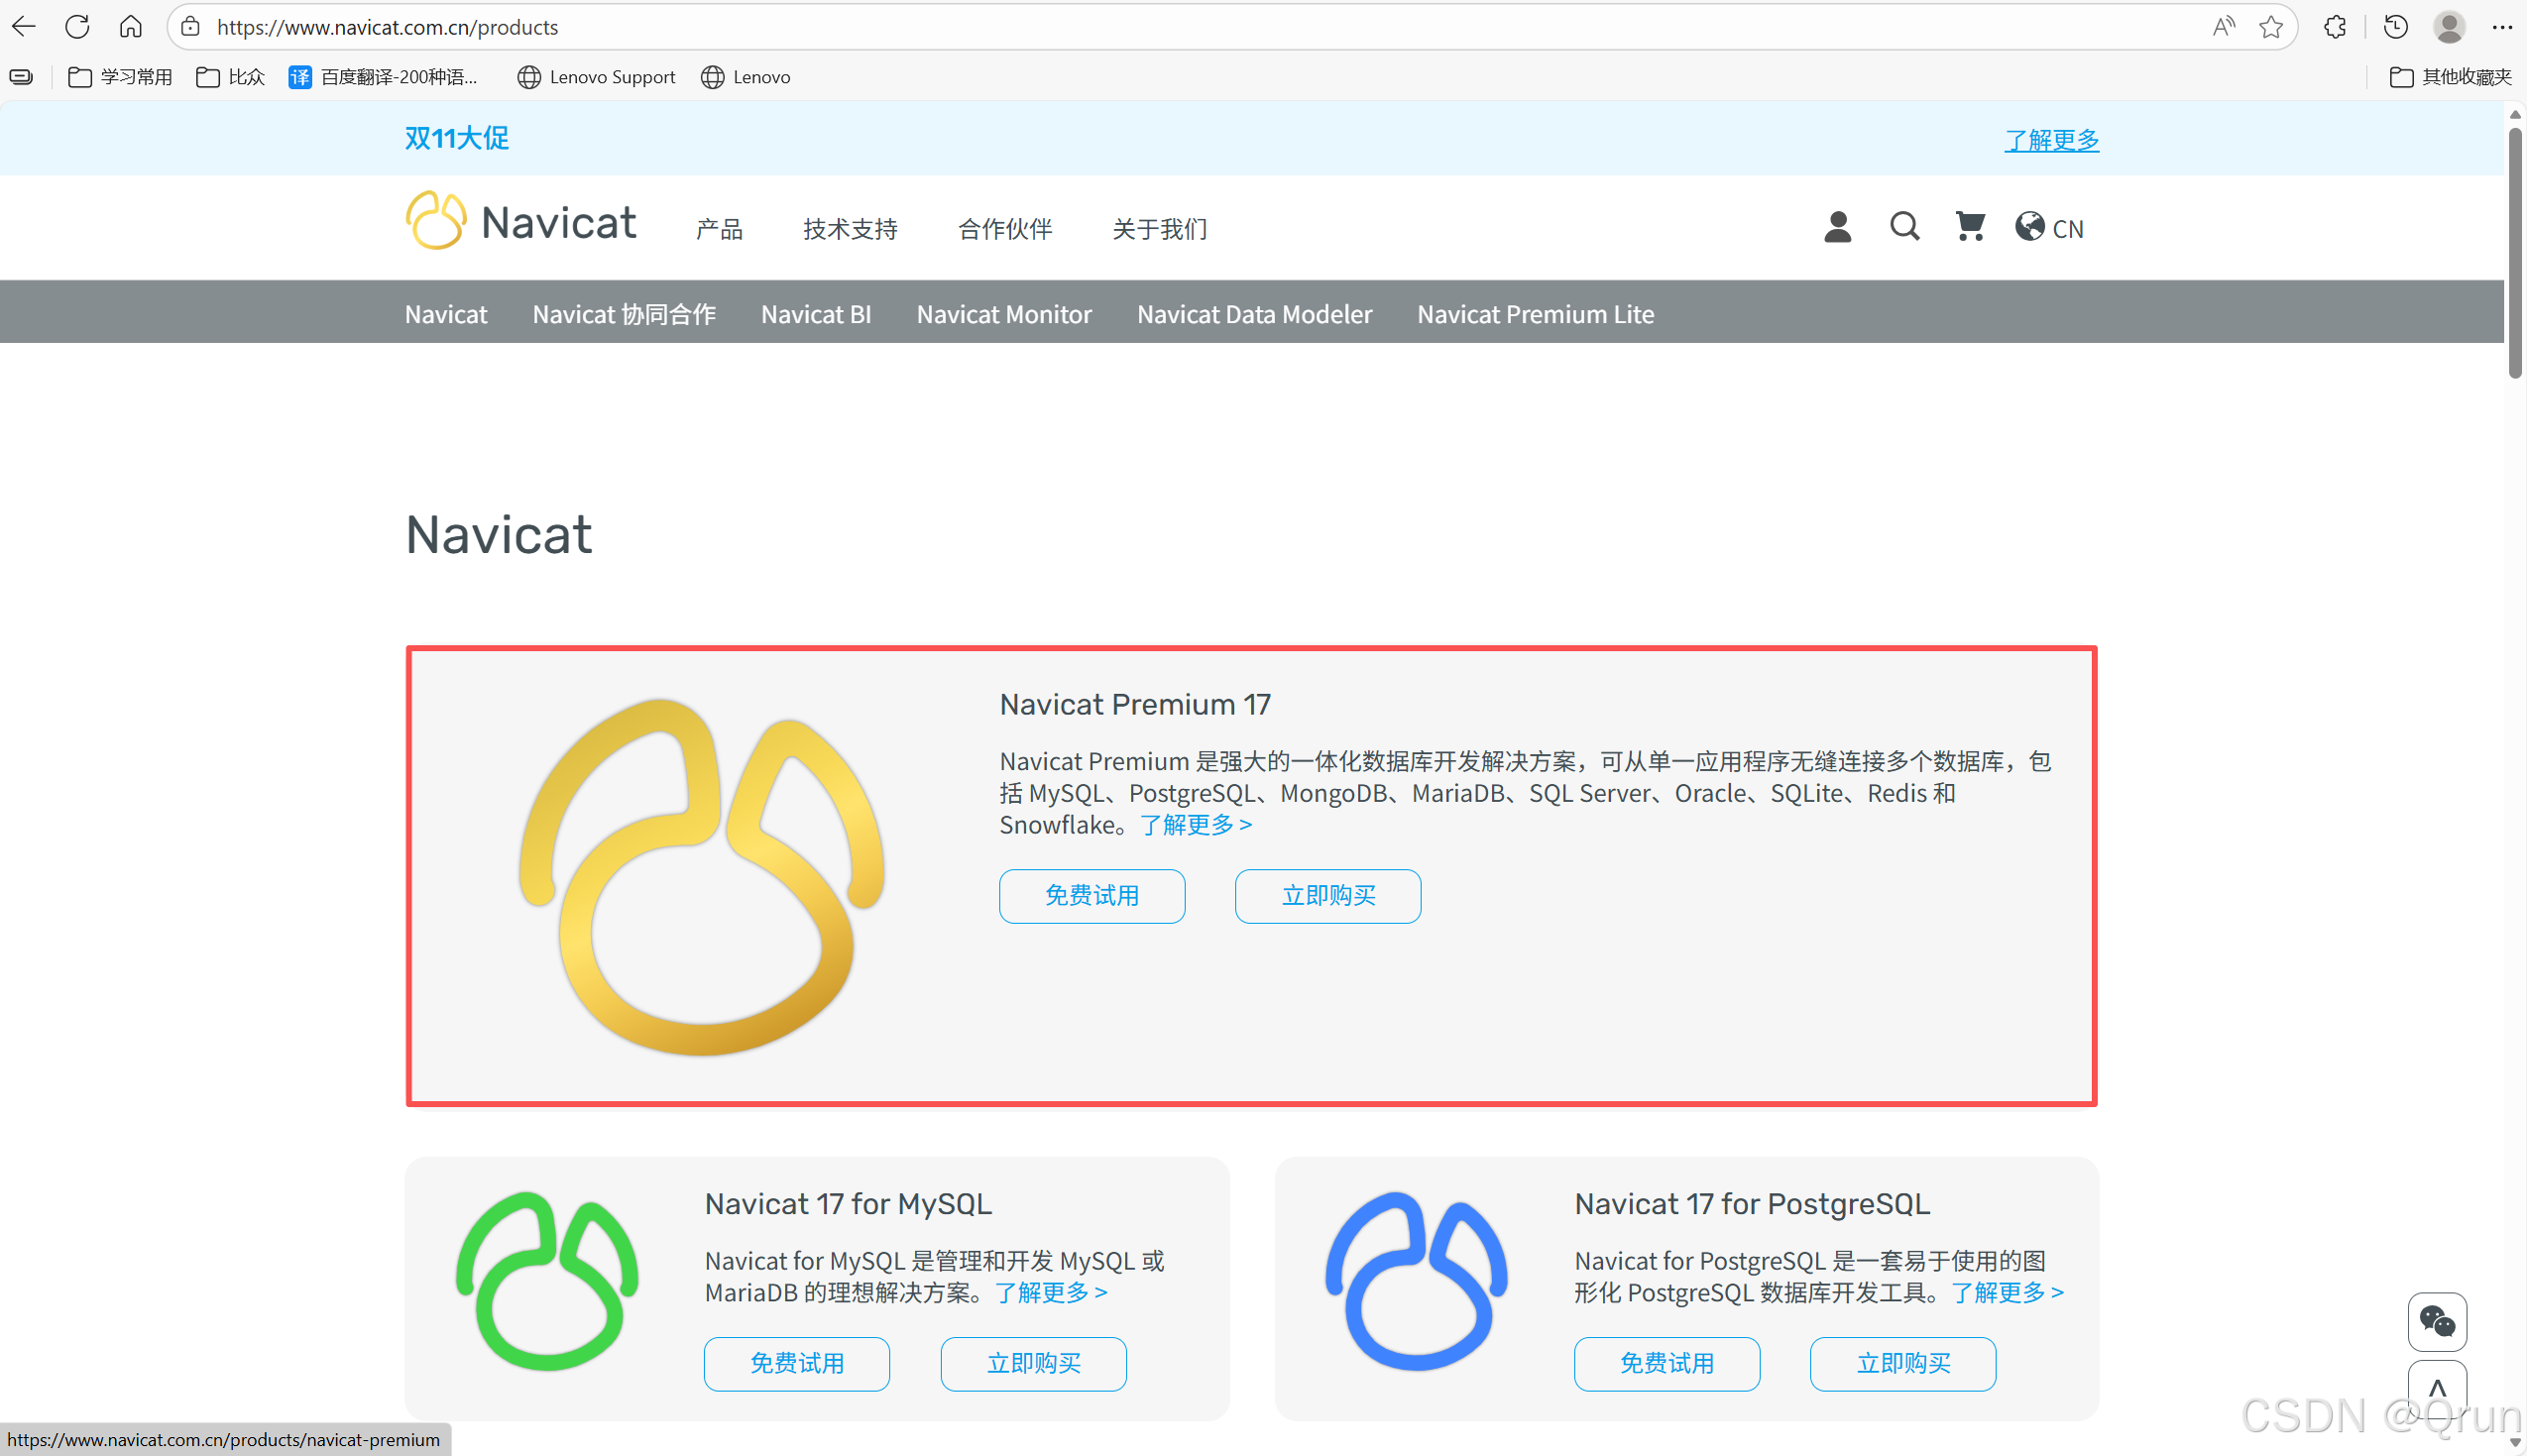Open the Lenovo Support bookmark
This screenshot has height=1456, width=2527.
pos(596,77)
